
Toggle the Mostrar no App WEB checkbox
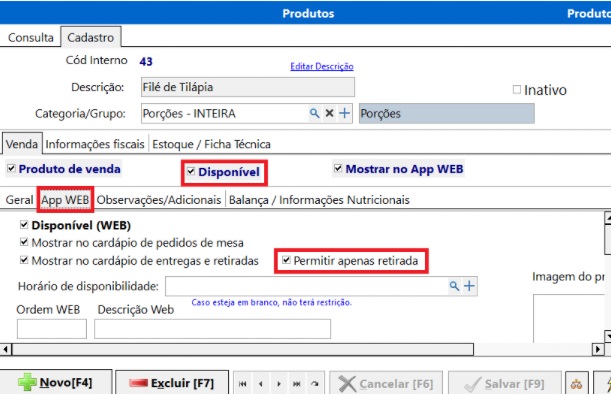[338, 168]
